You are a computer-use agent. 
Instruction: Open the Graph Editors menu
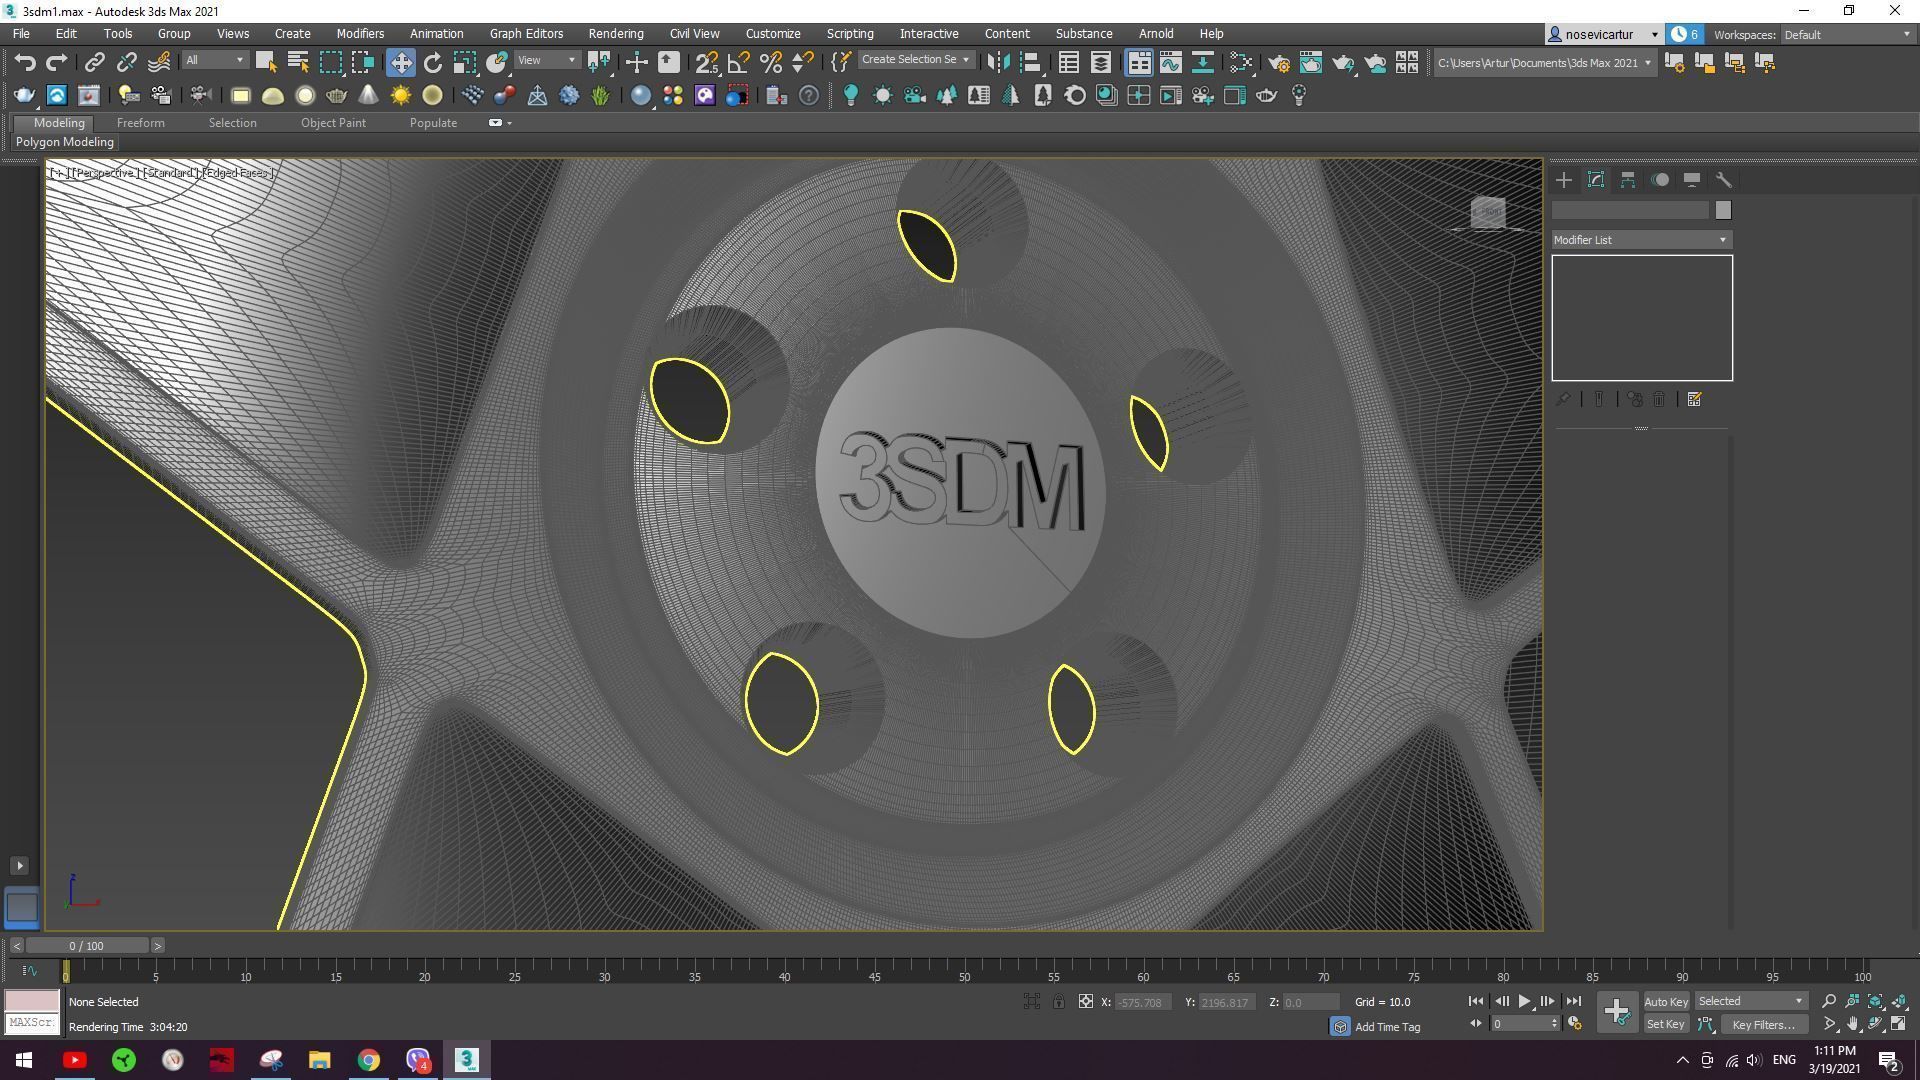(x=526, y=33)
